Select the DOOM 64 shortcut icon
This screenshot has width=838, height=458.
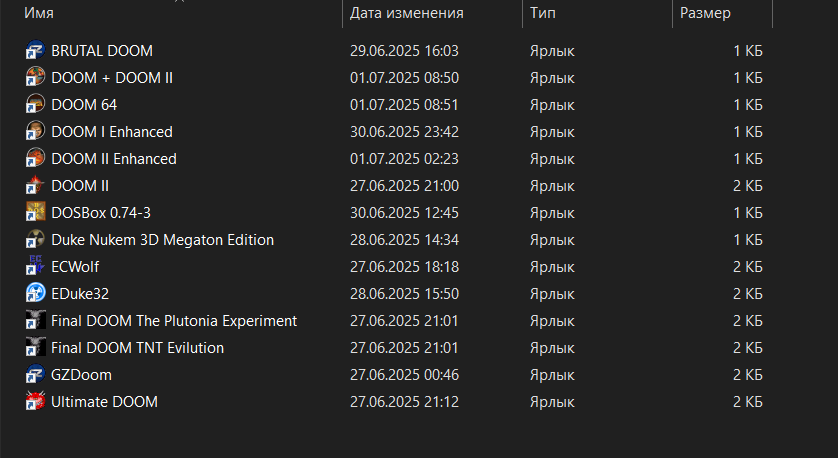[x=35, y=104]
